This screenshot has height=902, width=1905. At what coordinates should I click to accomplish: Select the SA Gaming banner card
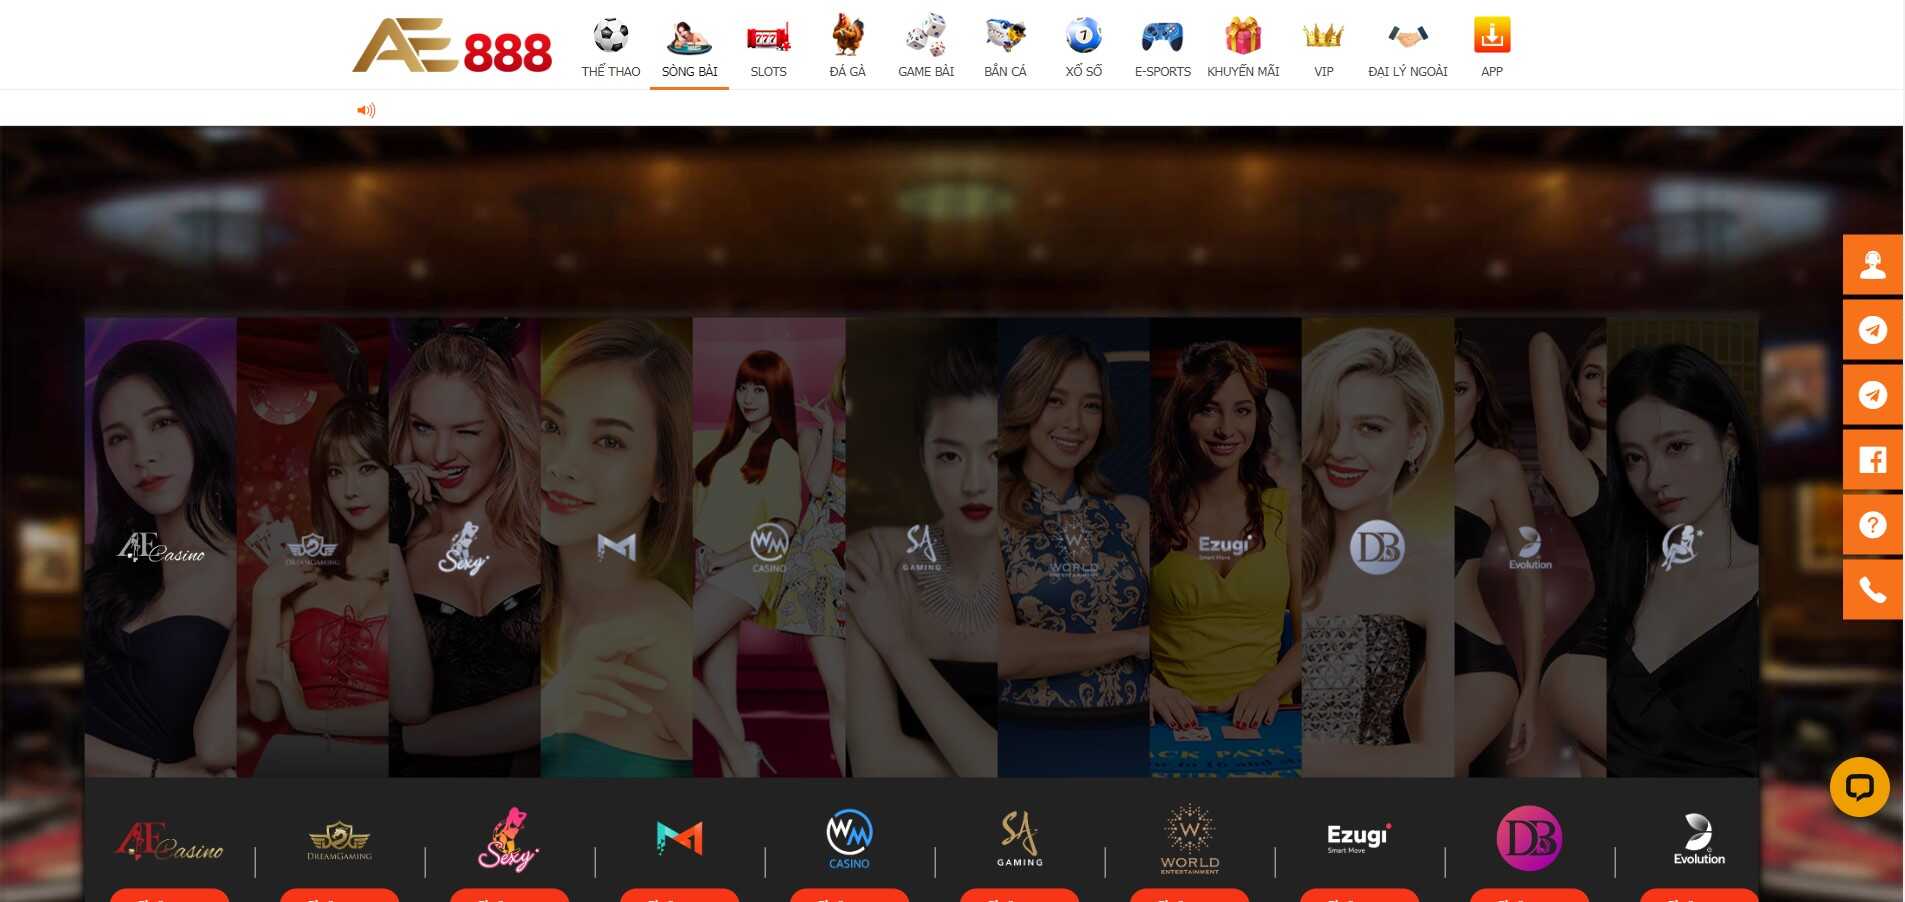pyautogui.click(x=922, y=547)
